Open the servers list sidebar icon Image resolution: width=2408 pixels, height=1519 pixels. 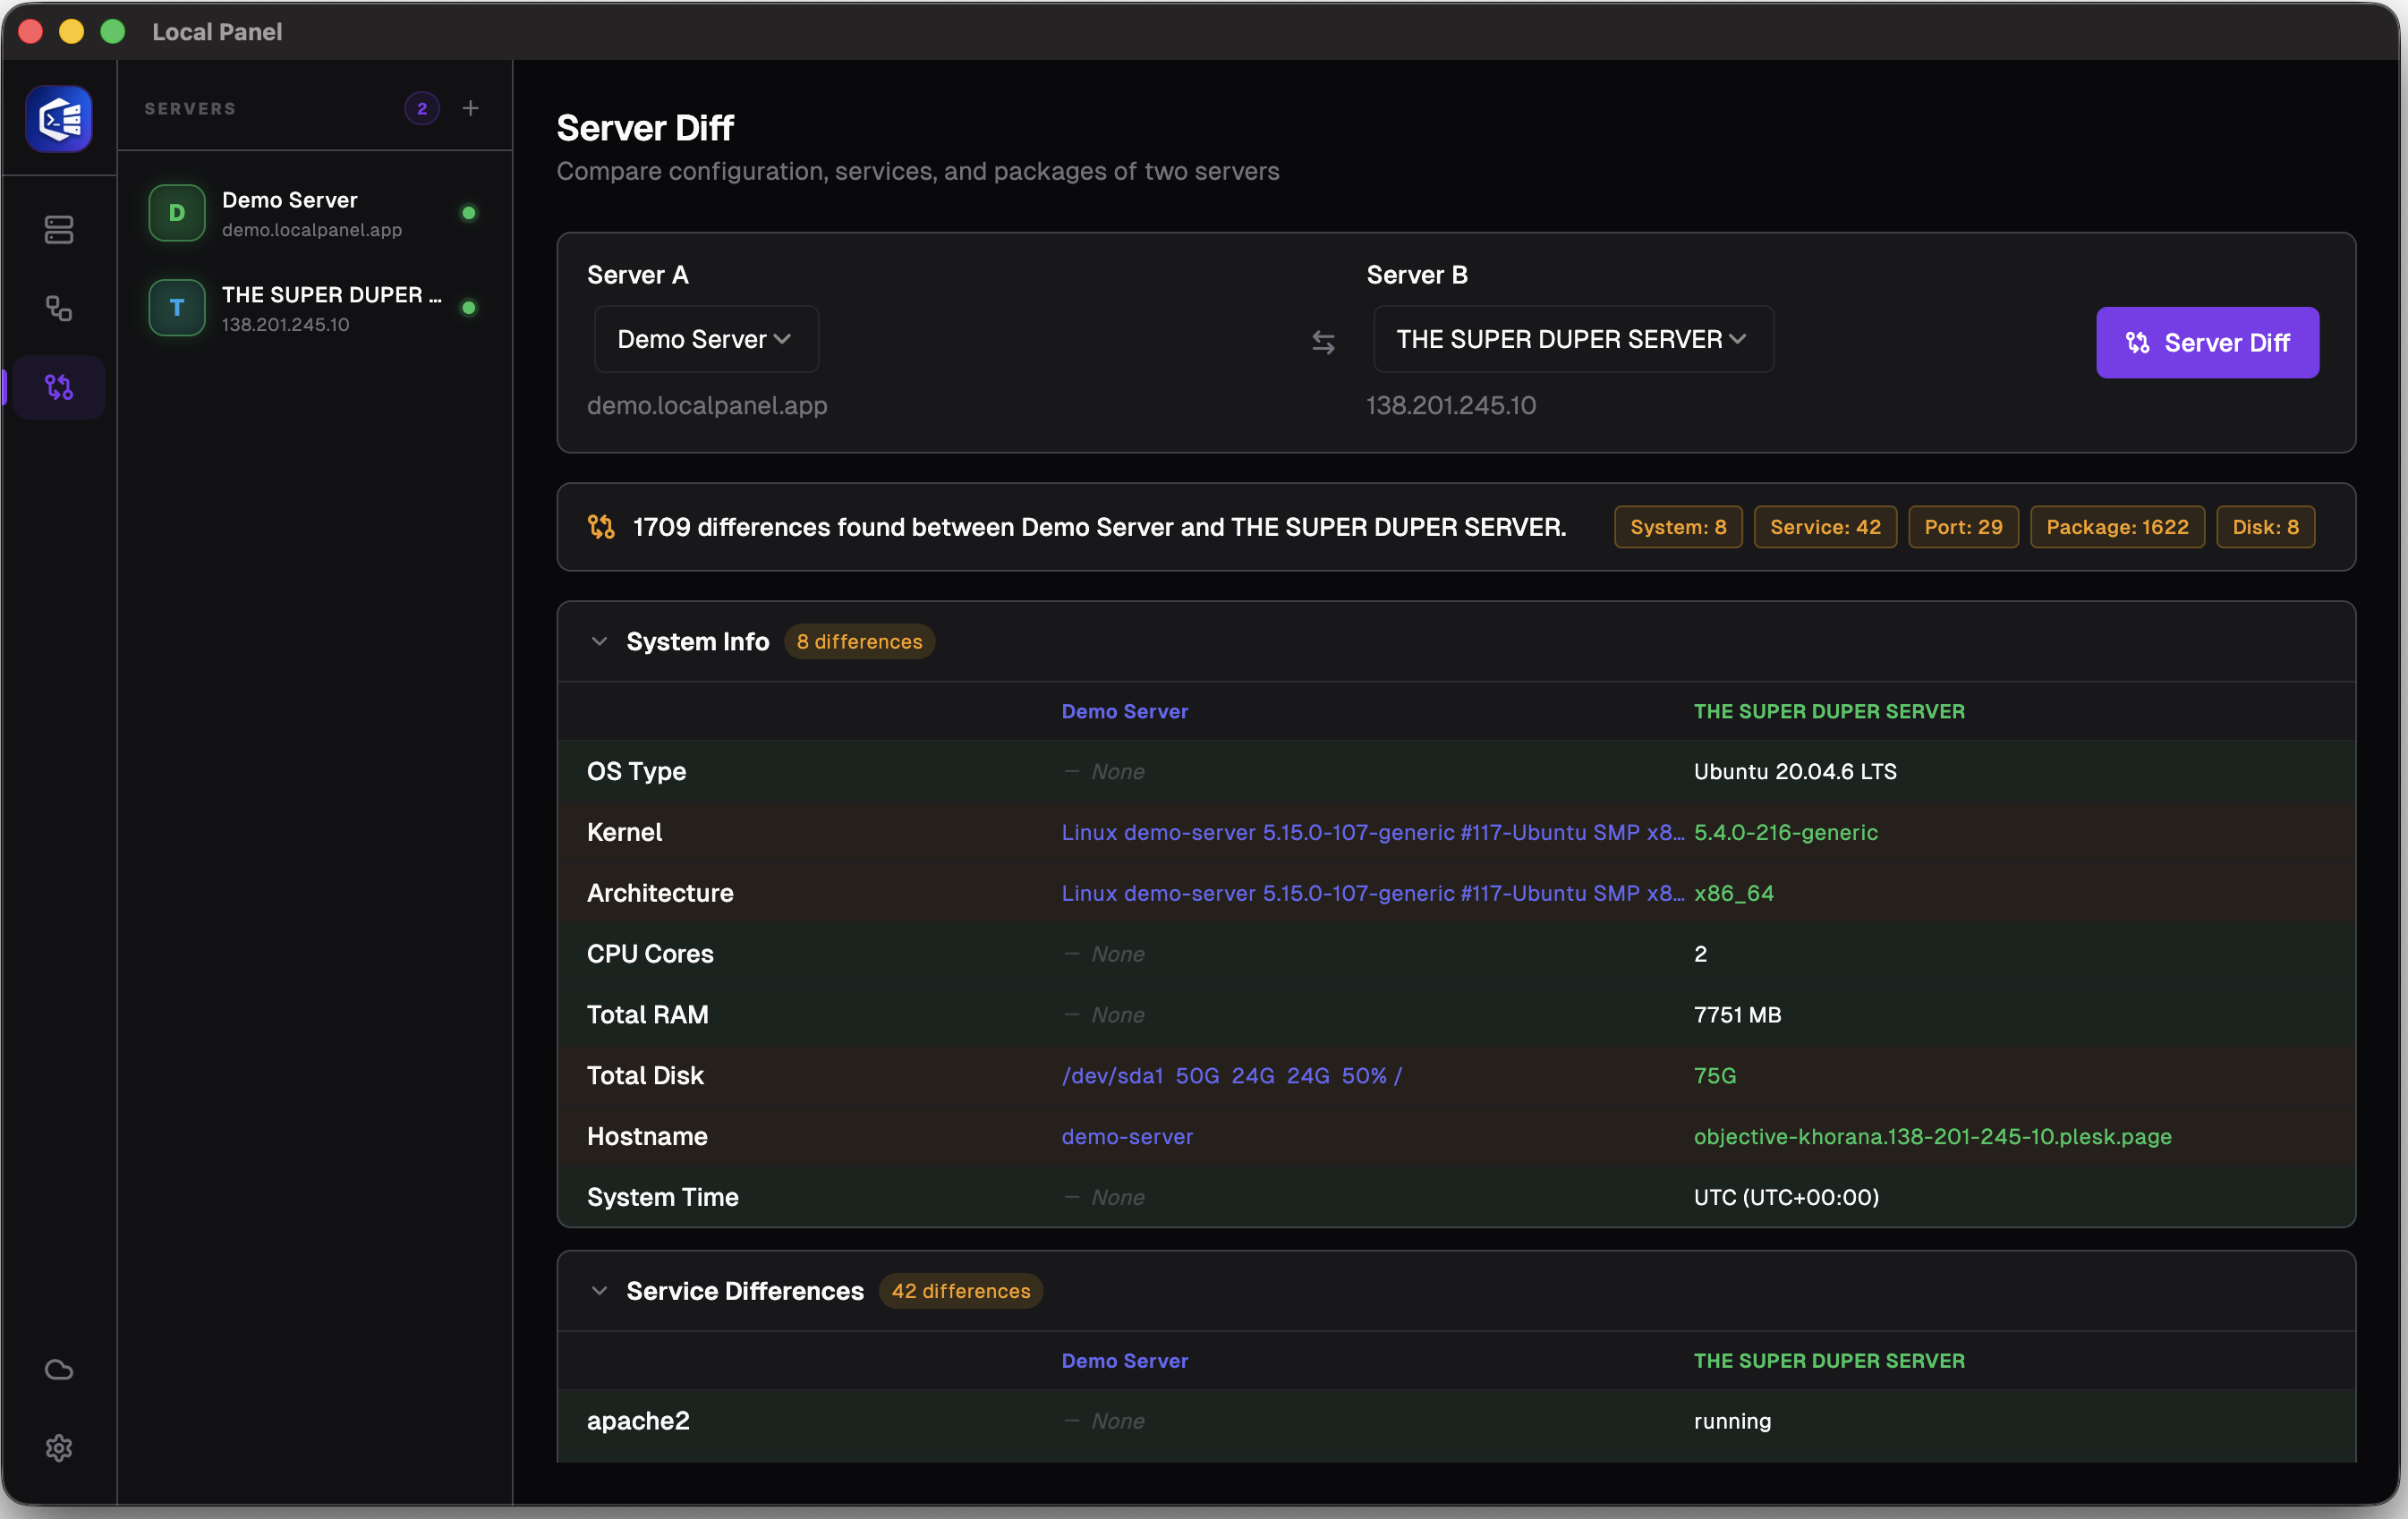click(x=59, y=229)
